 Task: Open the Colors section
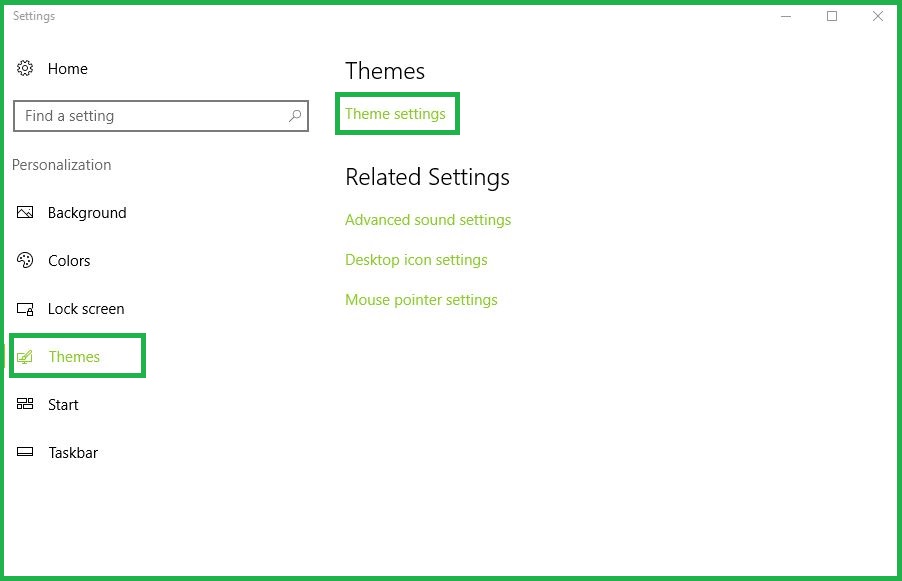tap(69, 261)
